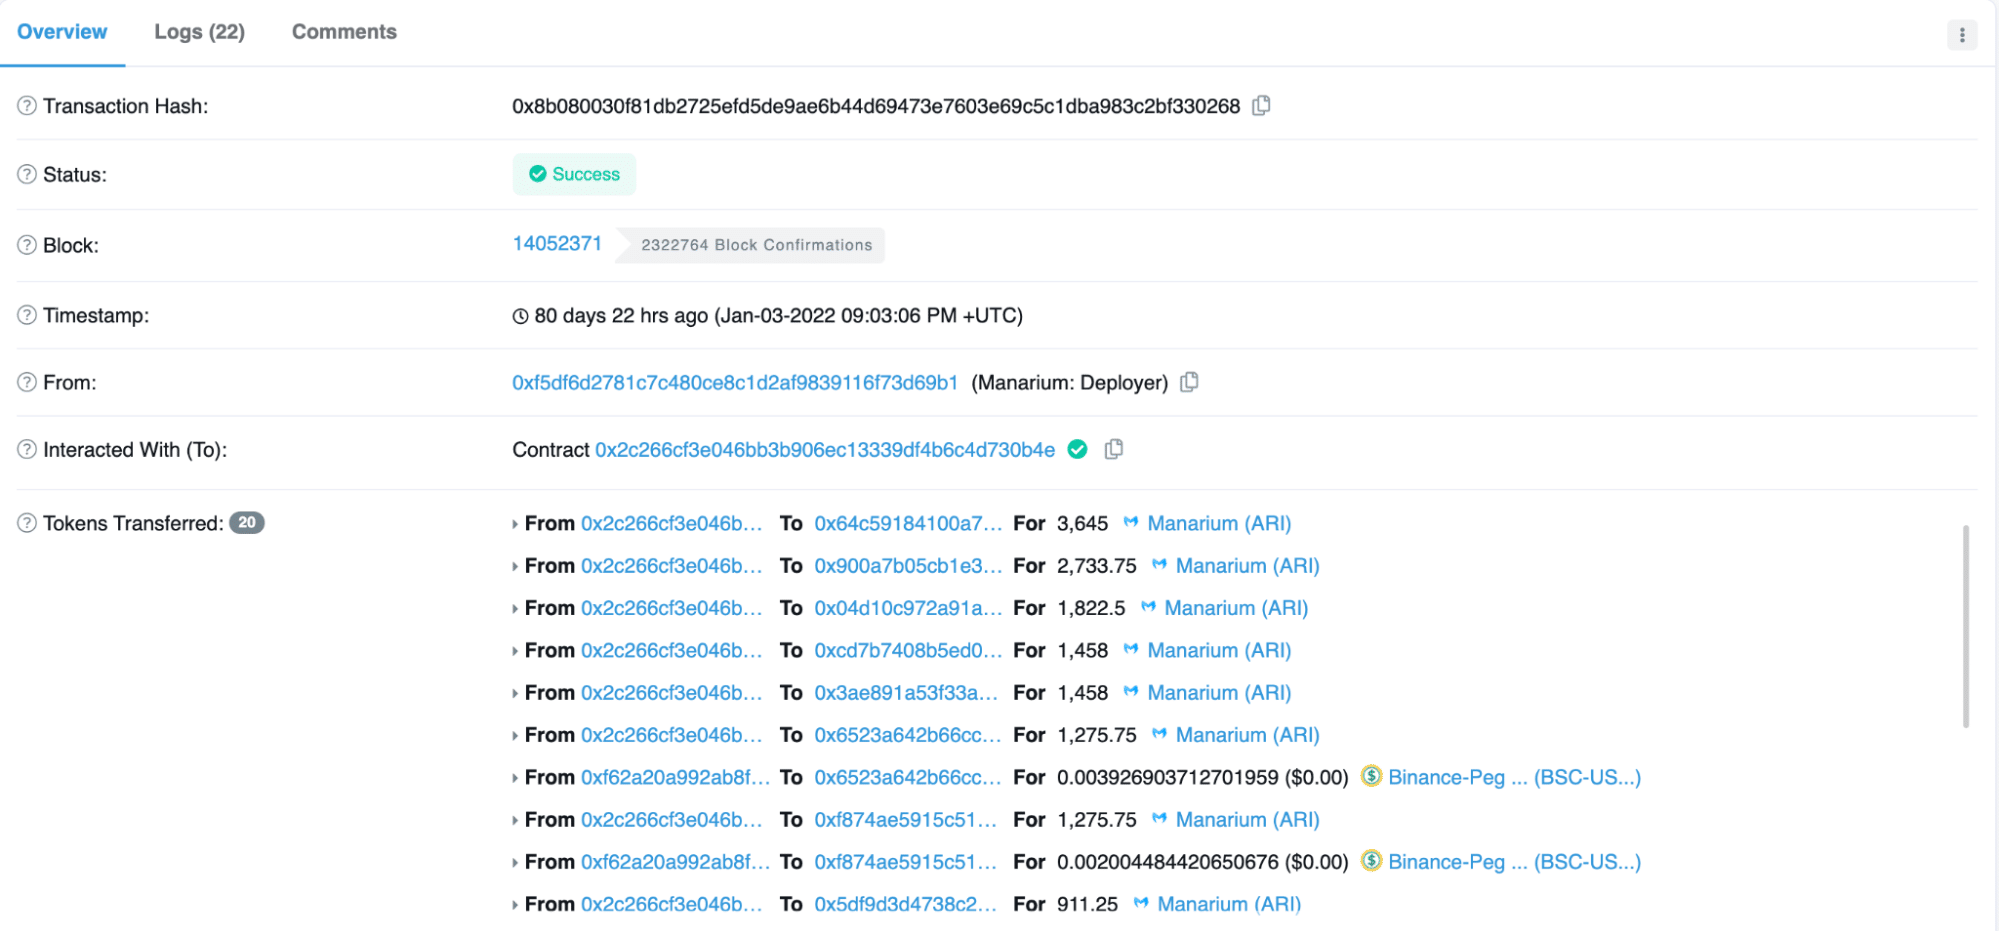The height and width of the screenshot is (932, 1999).
Task: Open recipient 0xf874ae5915c51 in 1,275.75 row
Action: (x=906, y=819)
